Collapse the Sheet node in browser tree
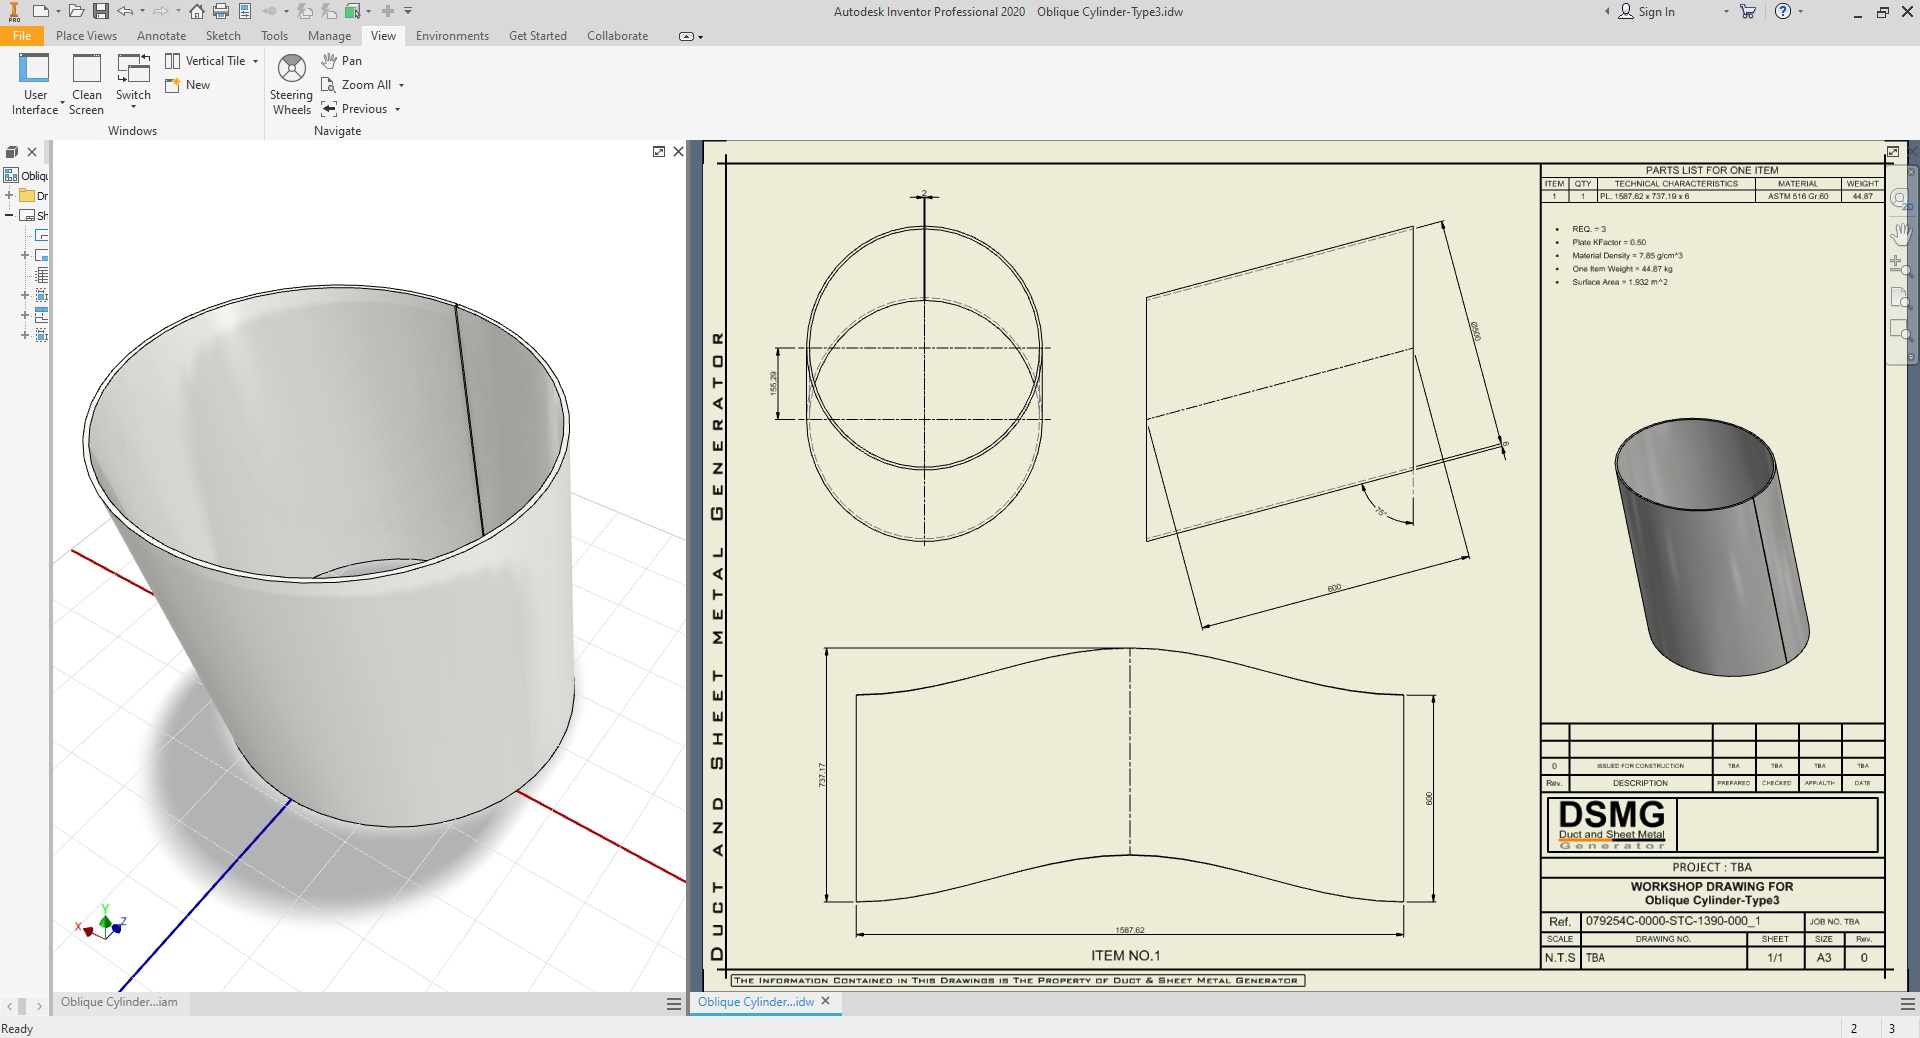Viewport: 1920px width, 1038px height. click(9, 216)
